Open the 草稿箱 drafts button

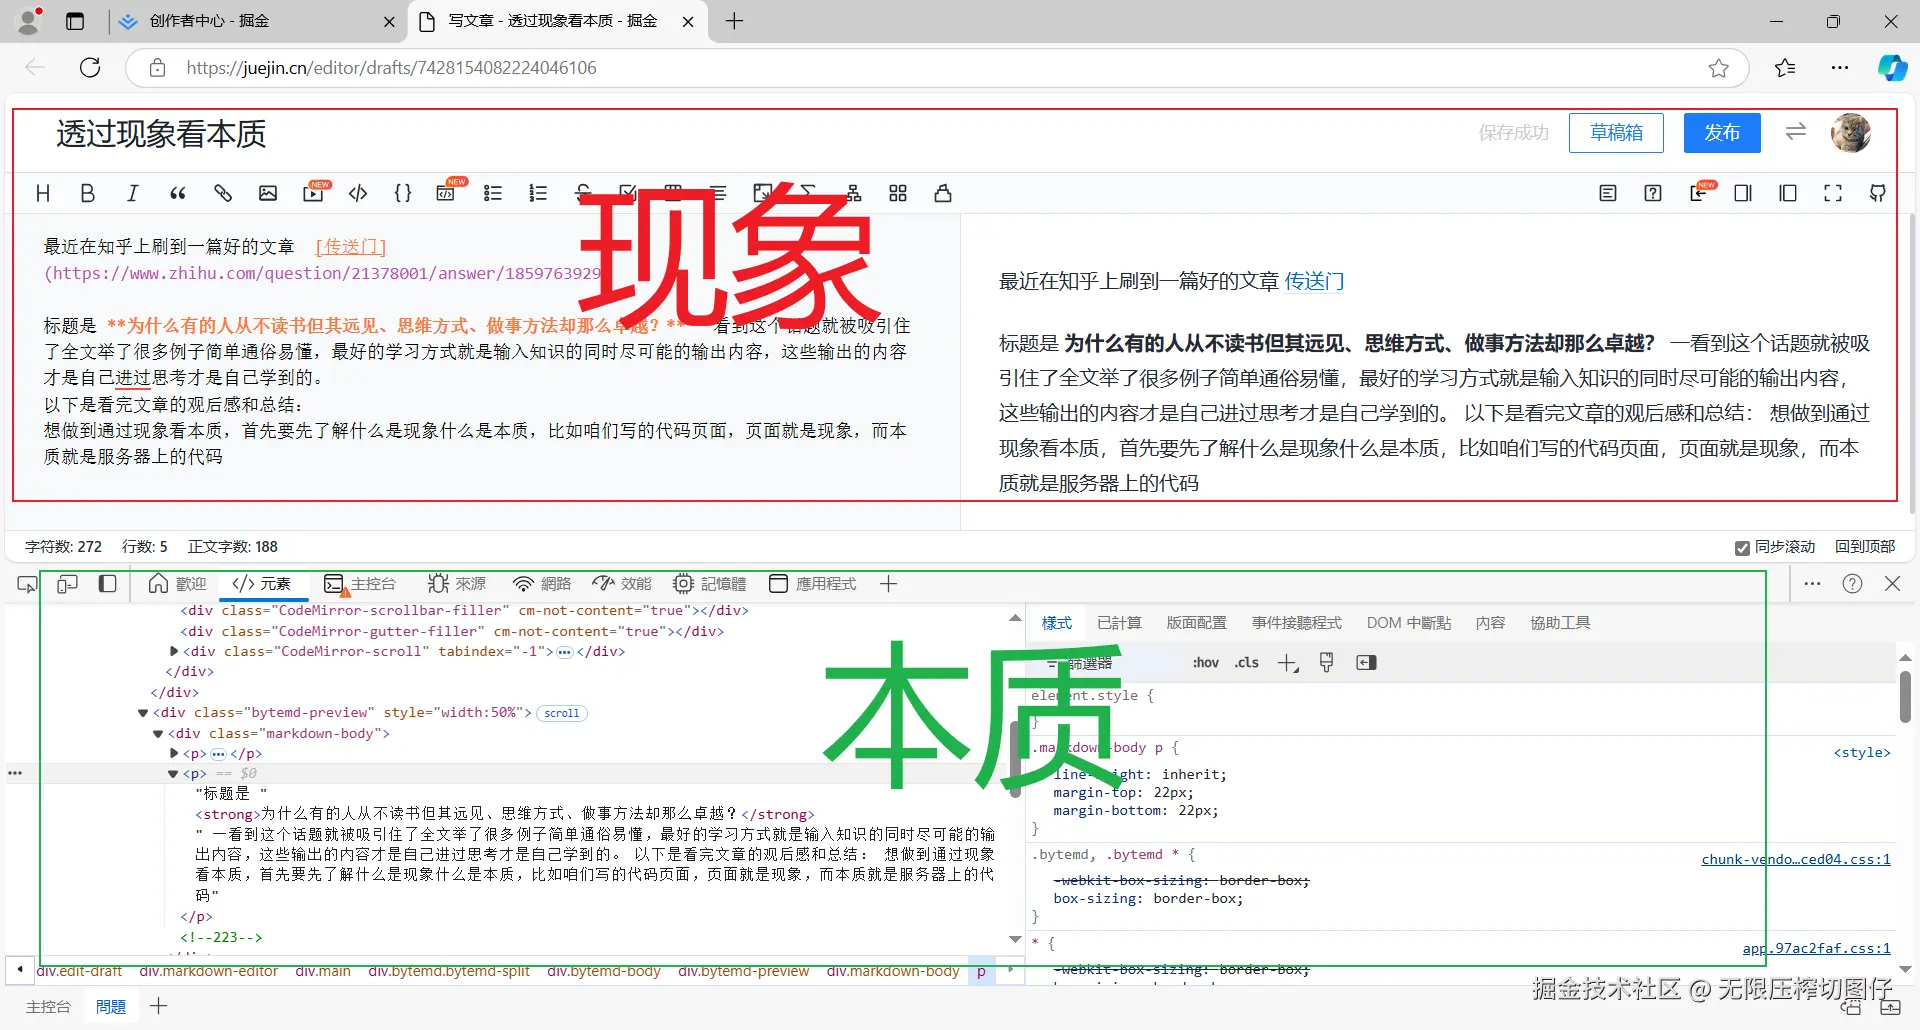[1616, 133]
